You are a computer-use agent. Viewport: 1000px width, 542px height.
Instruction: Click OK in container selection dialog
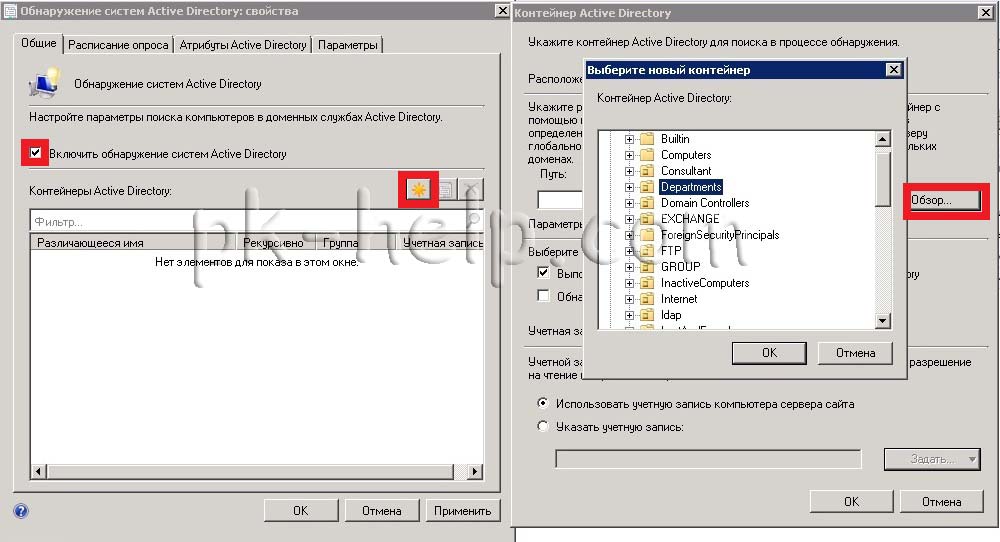pos(769,353)
